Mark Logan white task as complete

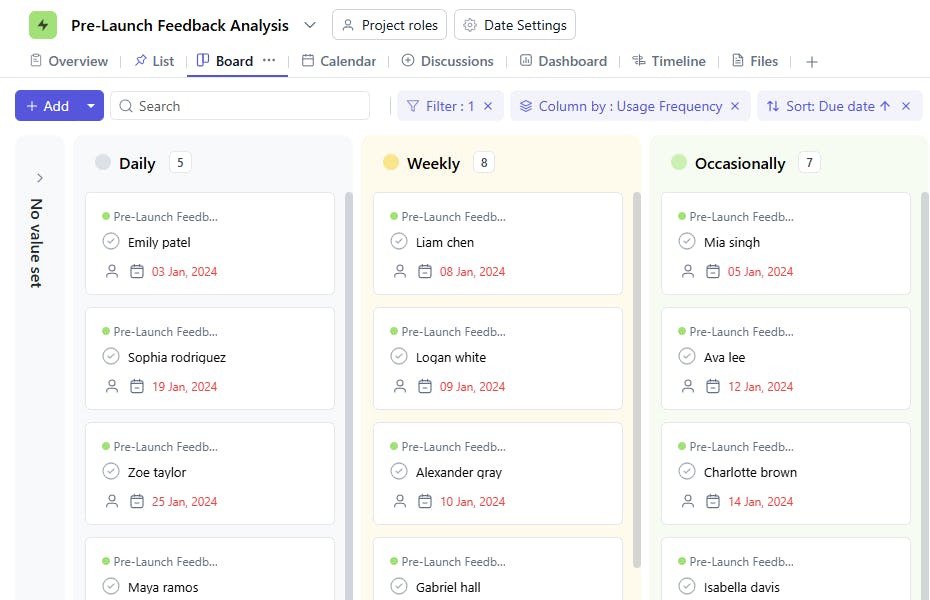point(399,357)
